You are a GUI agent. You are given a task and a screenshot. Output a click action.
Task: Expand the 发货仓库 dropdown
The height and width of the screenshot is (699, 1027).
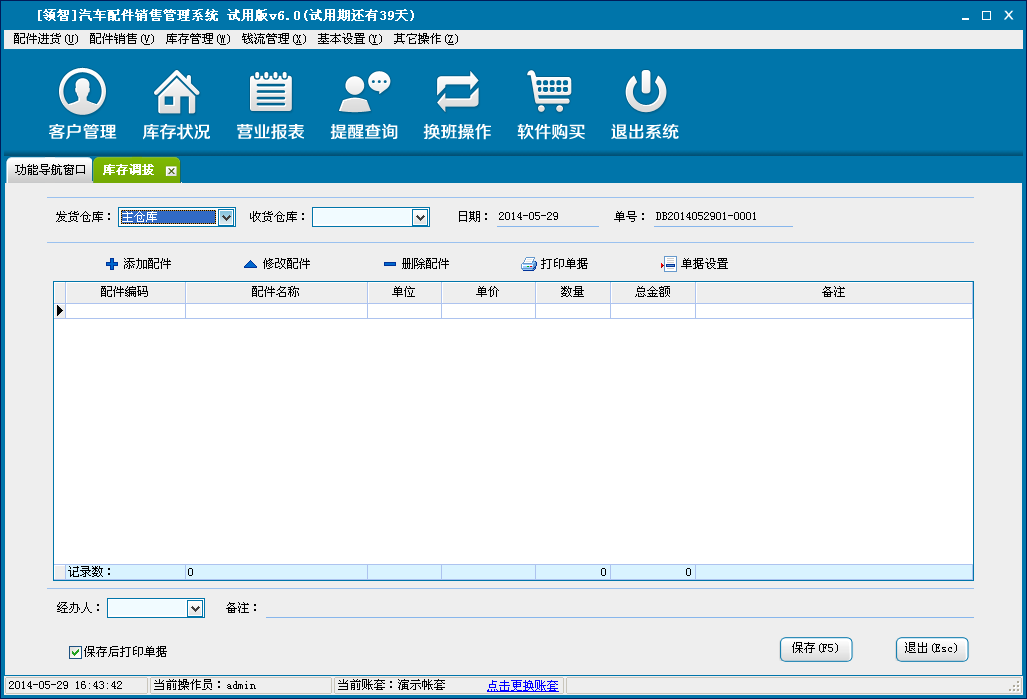pos(226,217)
